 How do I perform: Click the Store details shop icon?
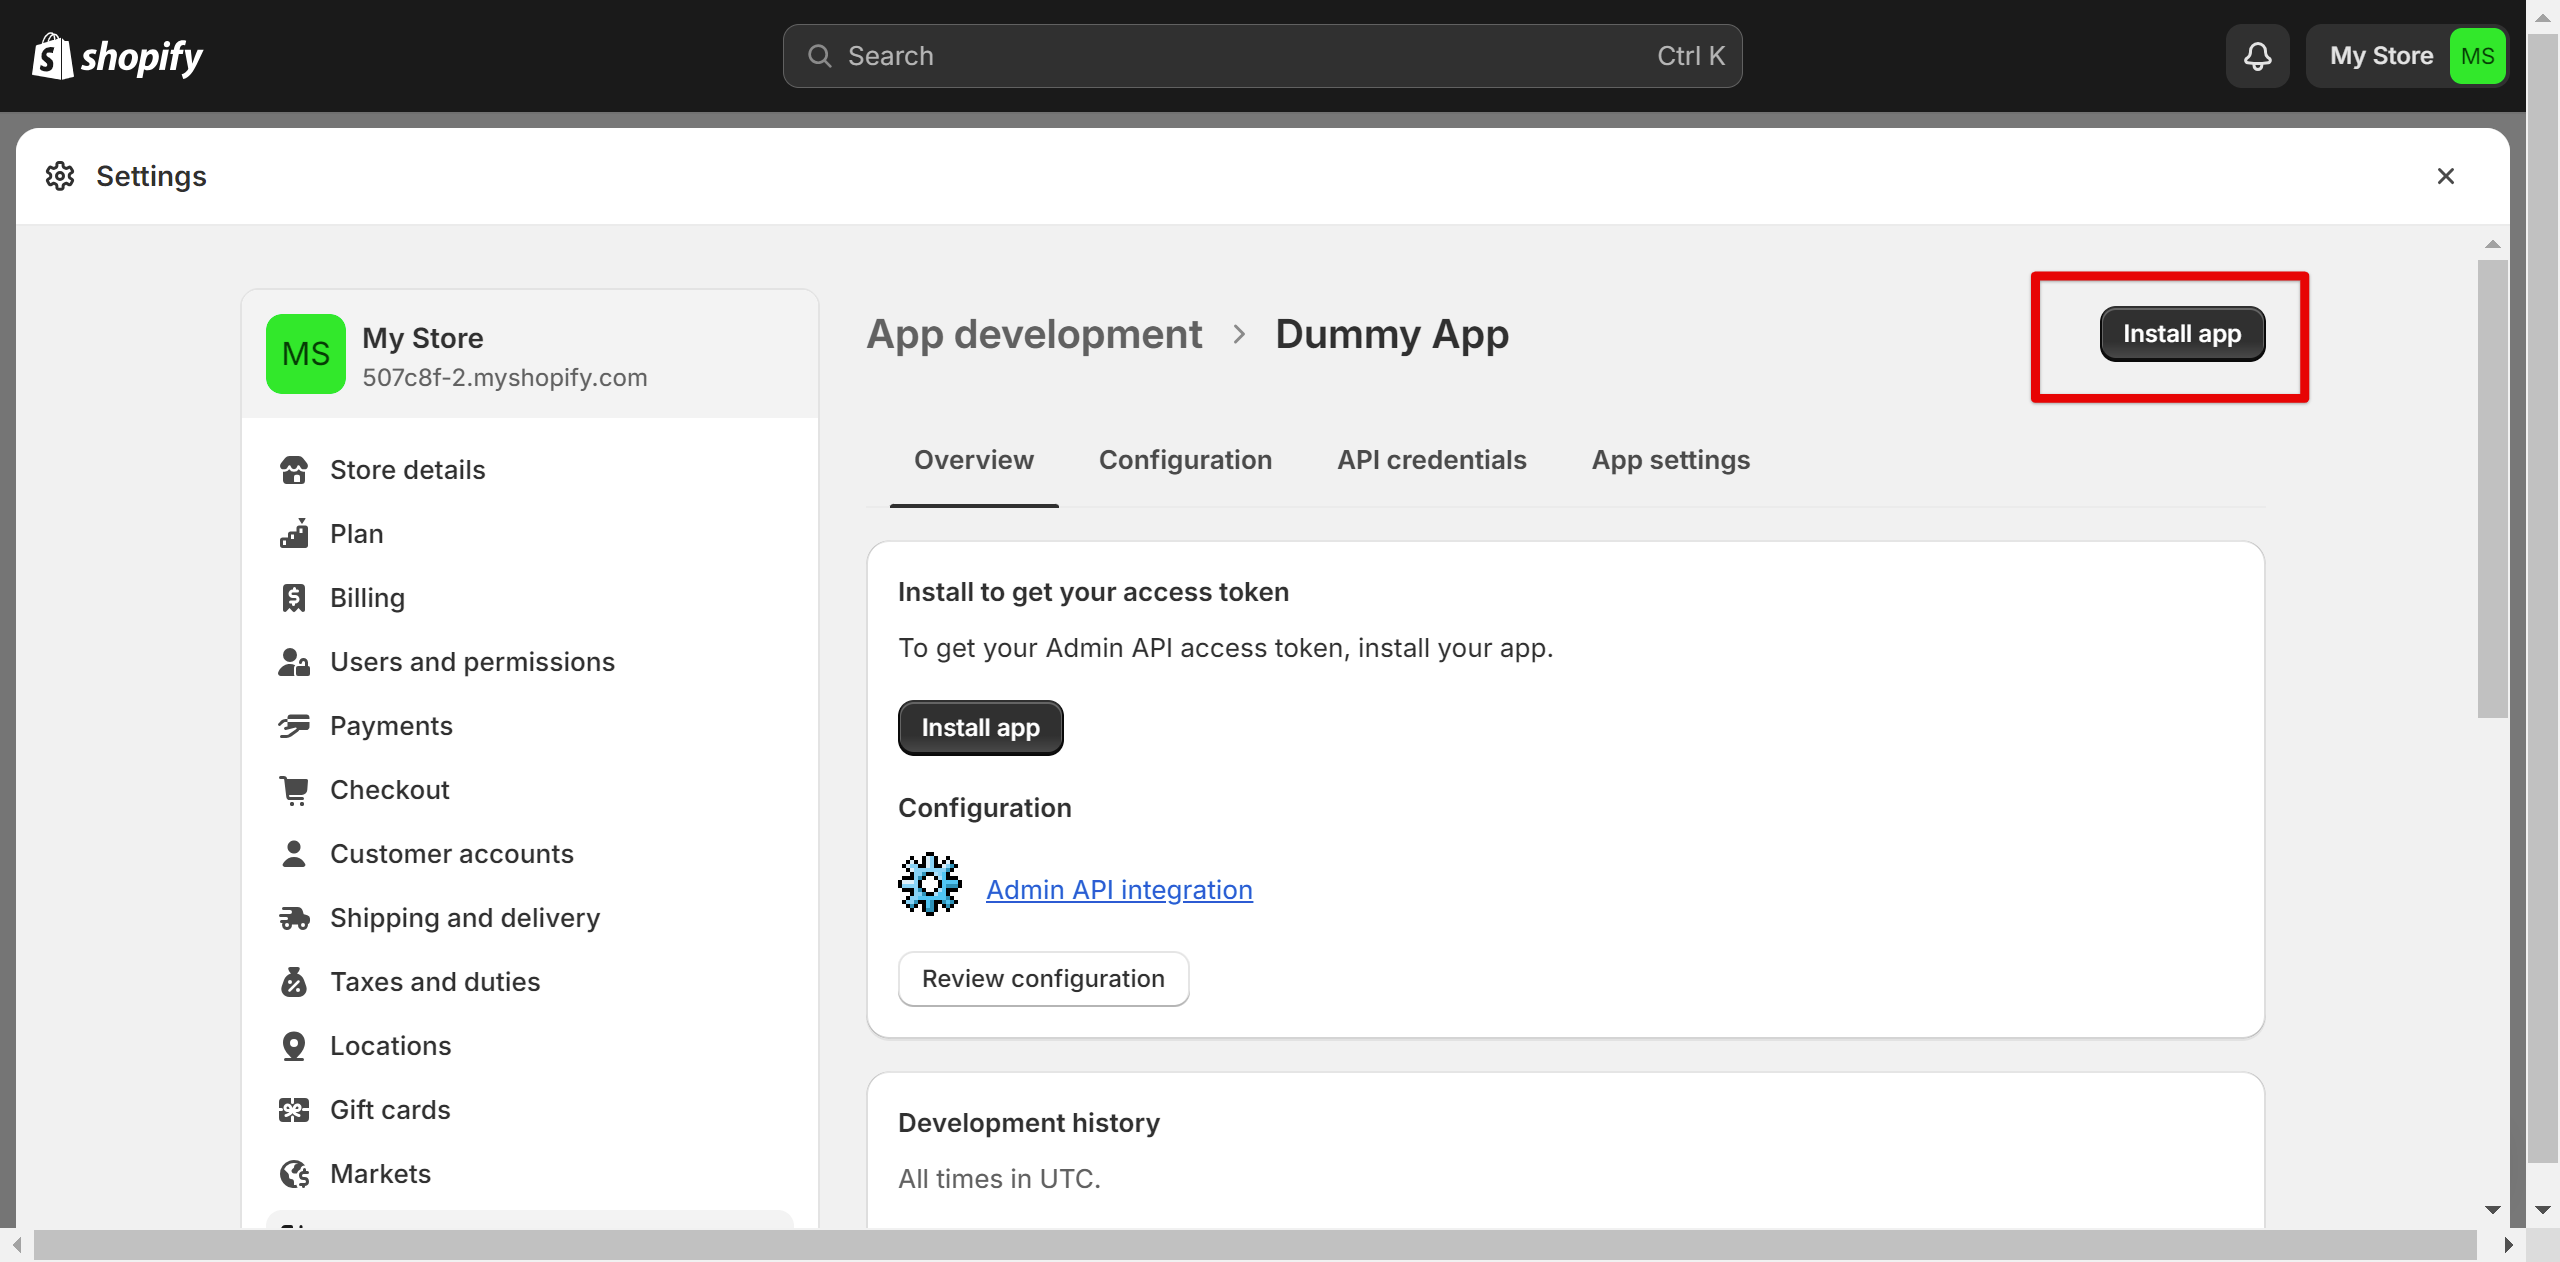click(x=294, y=470)
